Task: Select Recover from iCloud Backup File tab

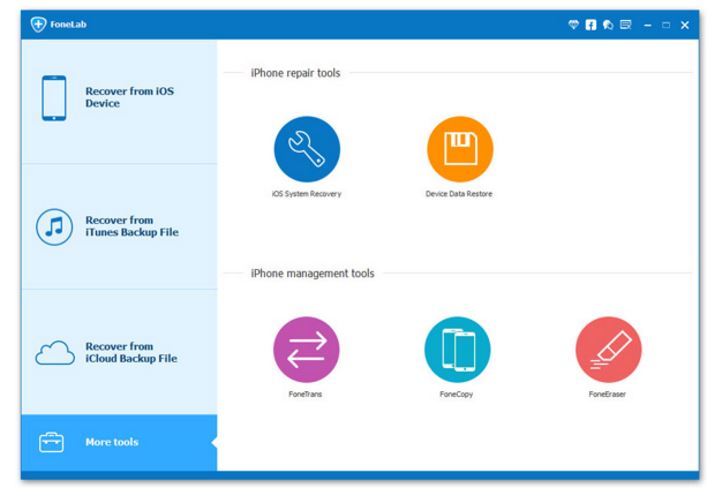Action: click(x=119, y=352)
